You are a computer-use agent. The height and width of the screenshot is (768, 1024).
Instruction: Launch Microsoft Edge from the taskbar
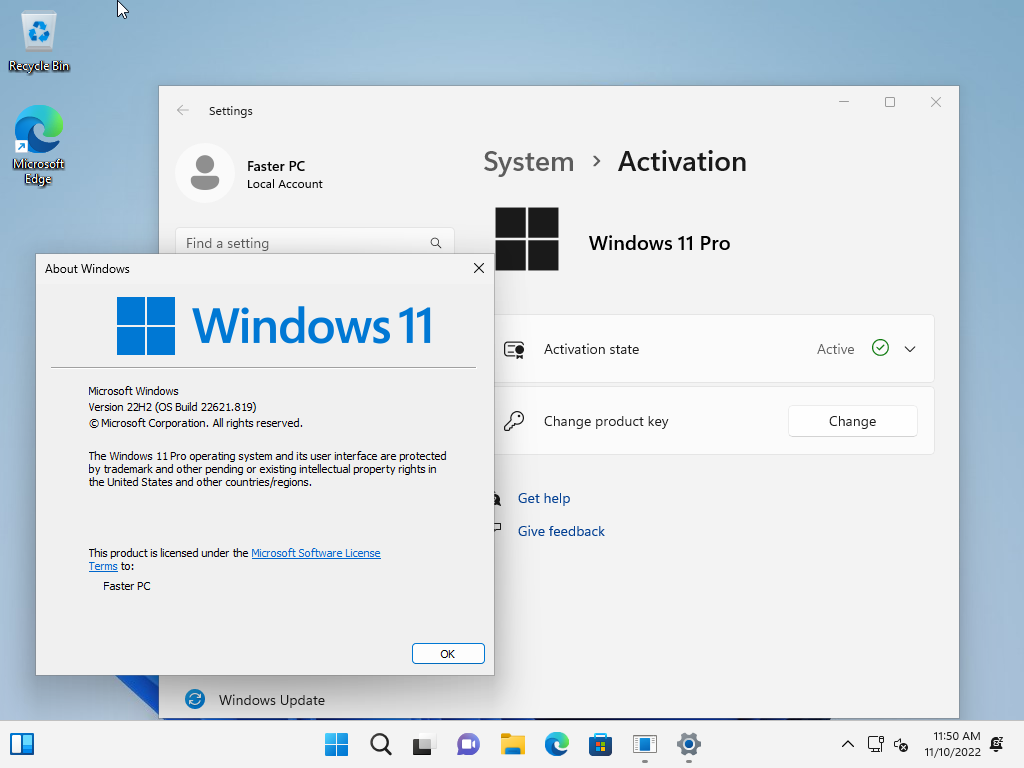click(x=556, y=744)
